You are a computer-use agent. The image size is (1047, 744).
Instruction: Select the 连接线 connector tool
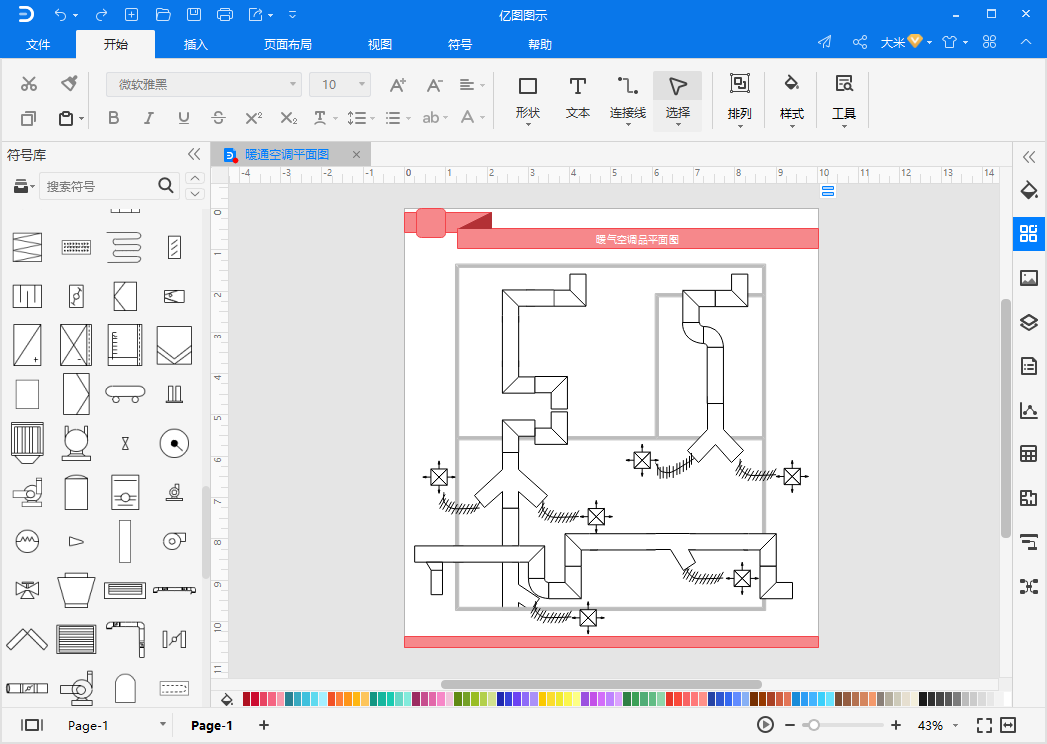click(x=628, y=100)
